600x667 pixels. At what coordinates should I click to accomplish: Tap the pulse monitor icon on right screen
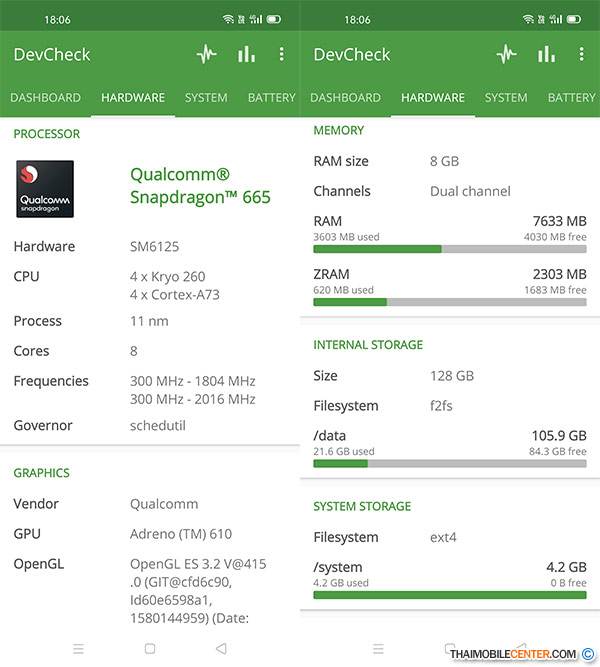click(x=507, y=55)
